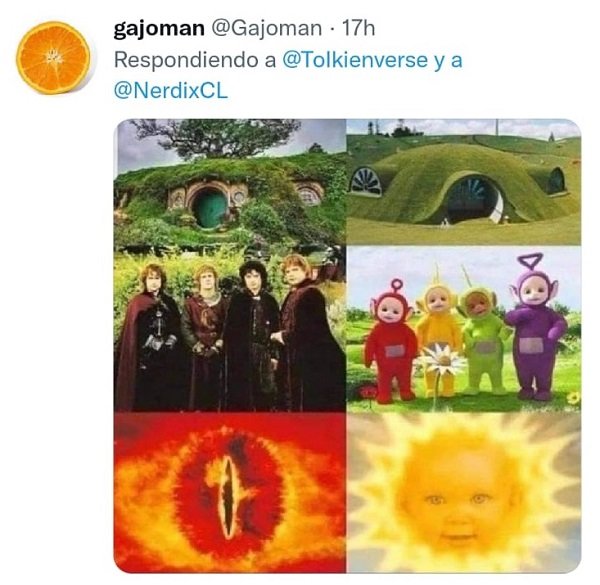Open the @Gajoman handle
The height and width of the screenshot is (585, 600).
pos(267,28)
